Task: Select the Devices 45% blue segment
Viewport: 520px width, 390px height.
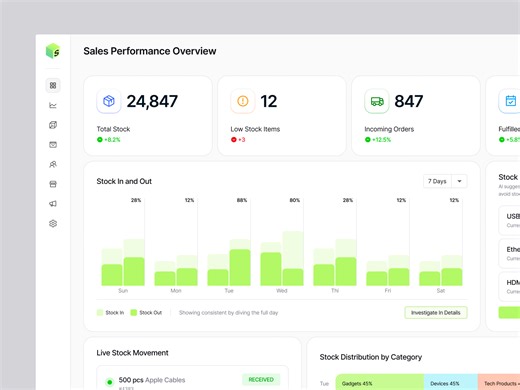Action: [451, 382]
